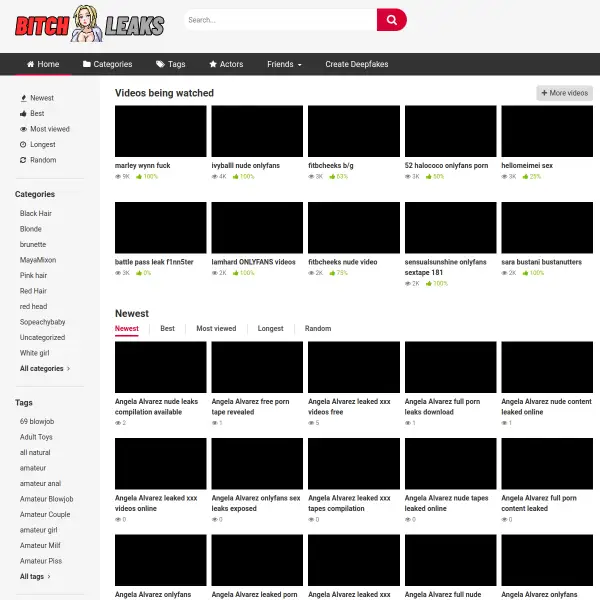Select the Longest tab in content area
This screenshot has height=600, width=600.
tap(270, 328)
